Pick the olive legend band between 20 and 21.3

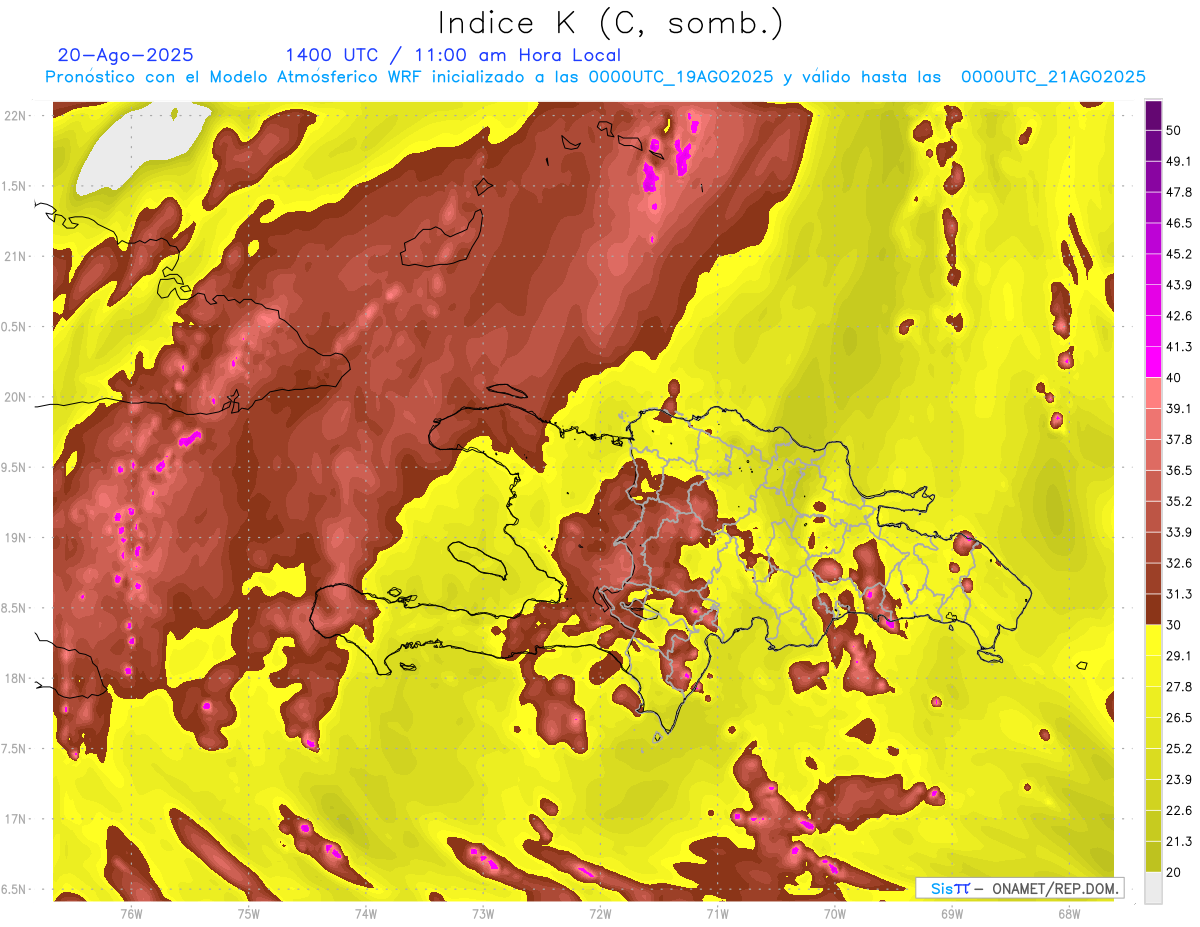tap(1153, 857)
